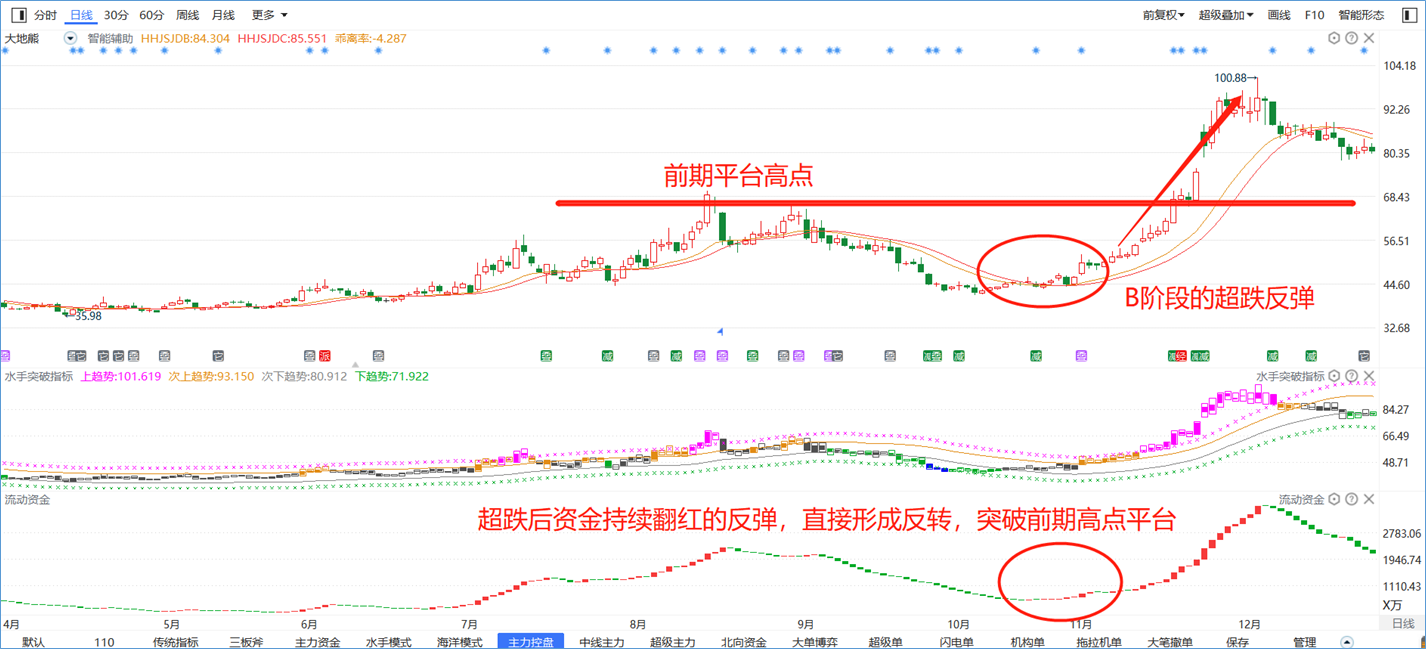Open help icon for 水手突破指标 panel
Viewport: 1426px width, 649px height.
click(1352, 376)
